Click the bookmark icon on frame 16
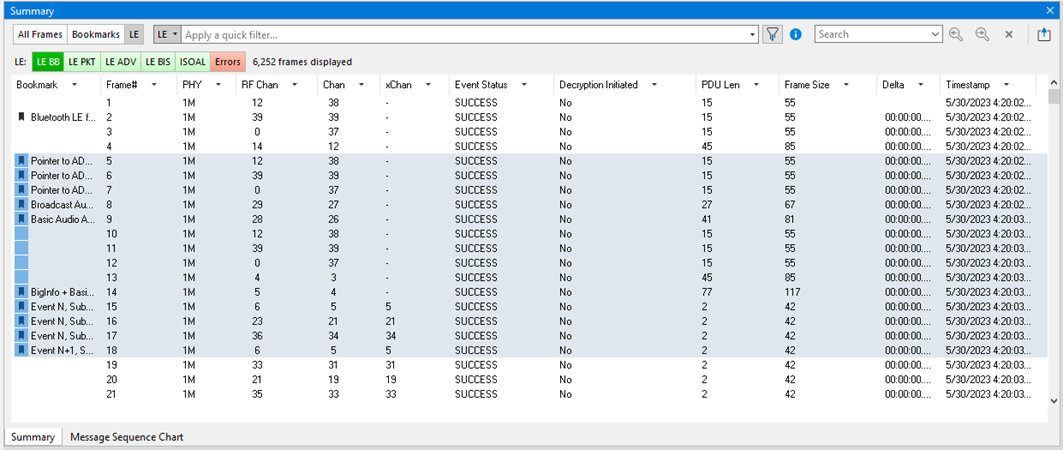 [21, 321]
